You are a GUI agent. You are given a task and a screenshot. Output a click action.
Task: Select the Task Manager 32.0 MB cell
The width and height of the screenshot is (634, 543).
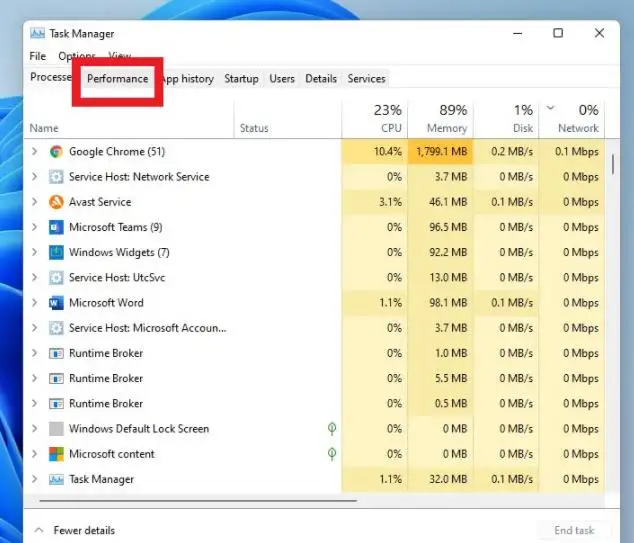[x=441, y=479]
